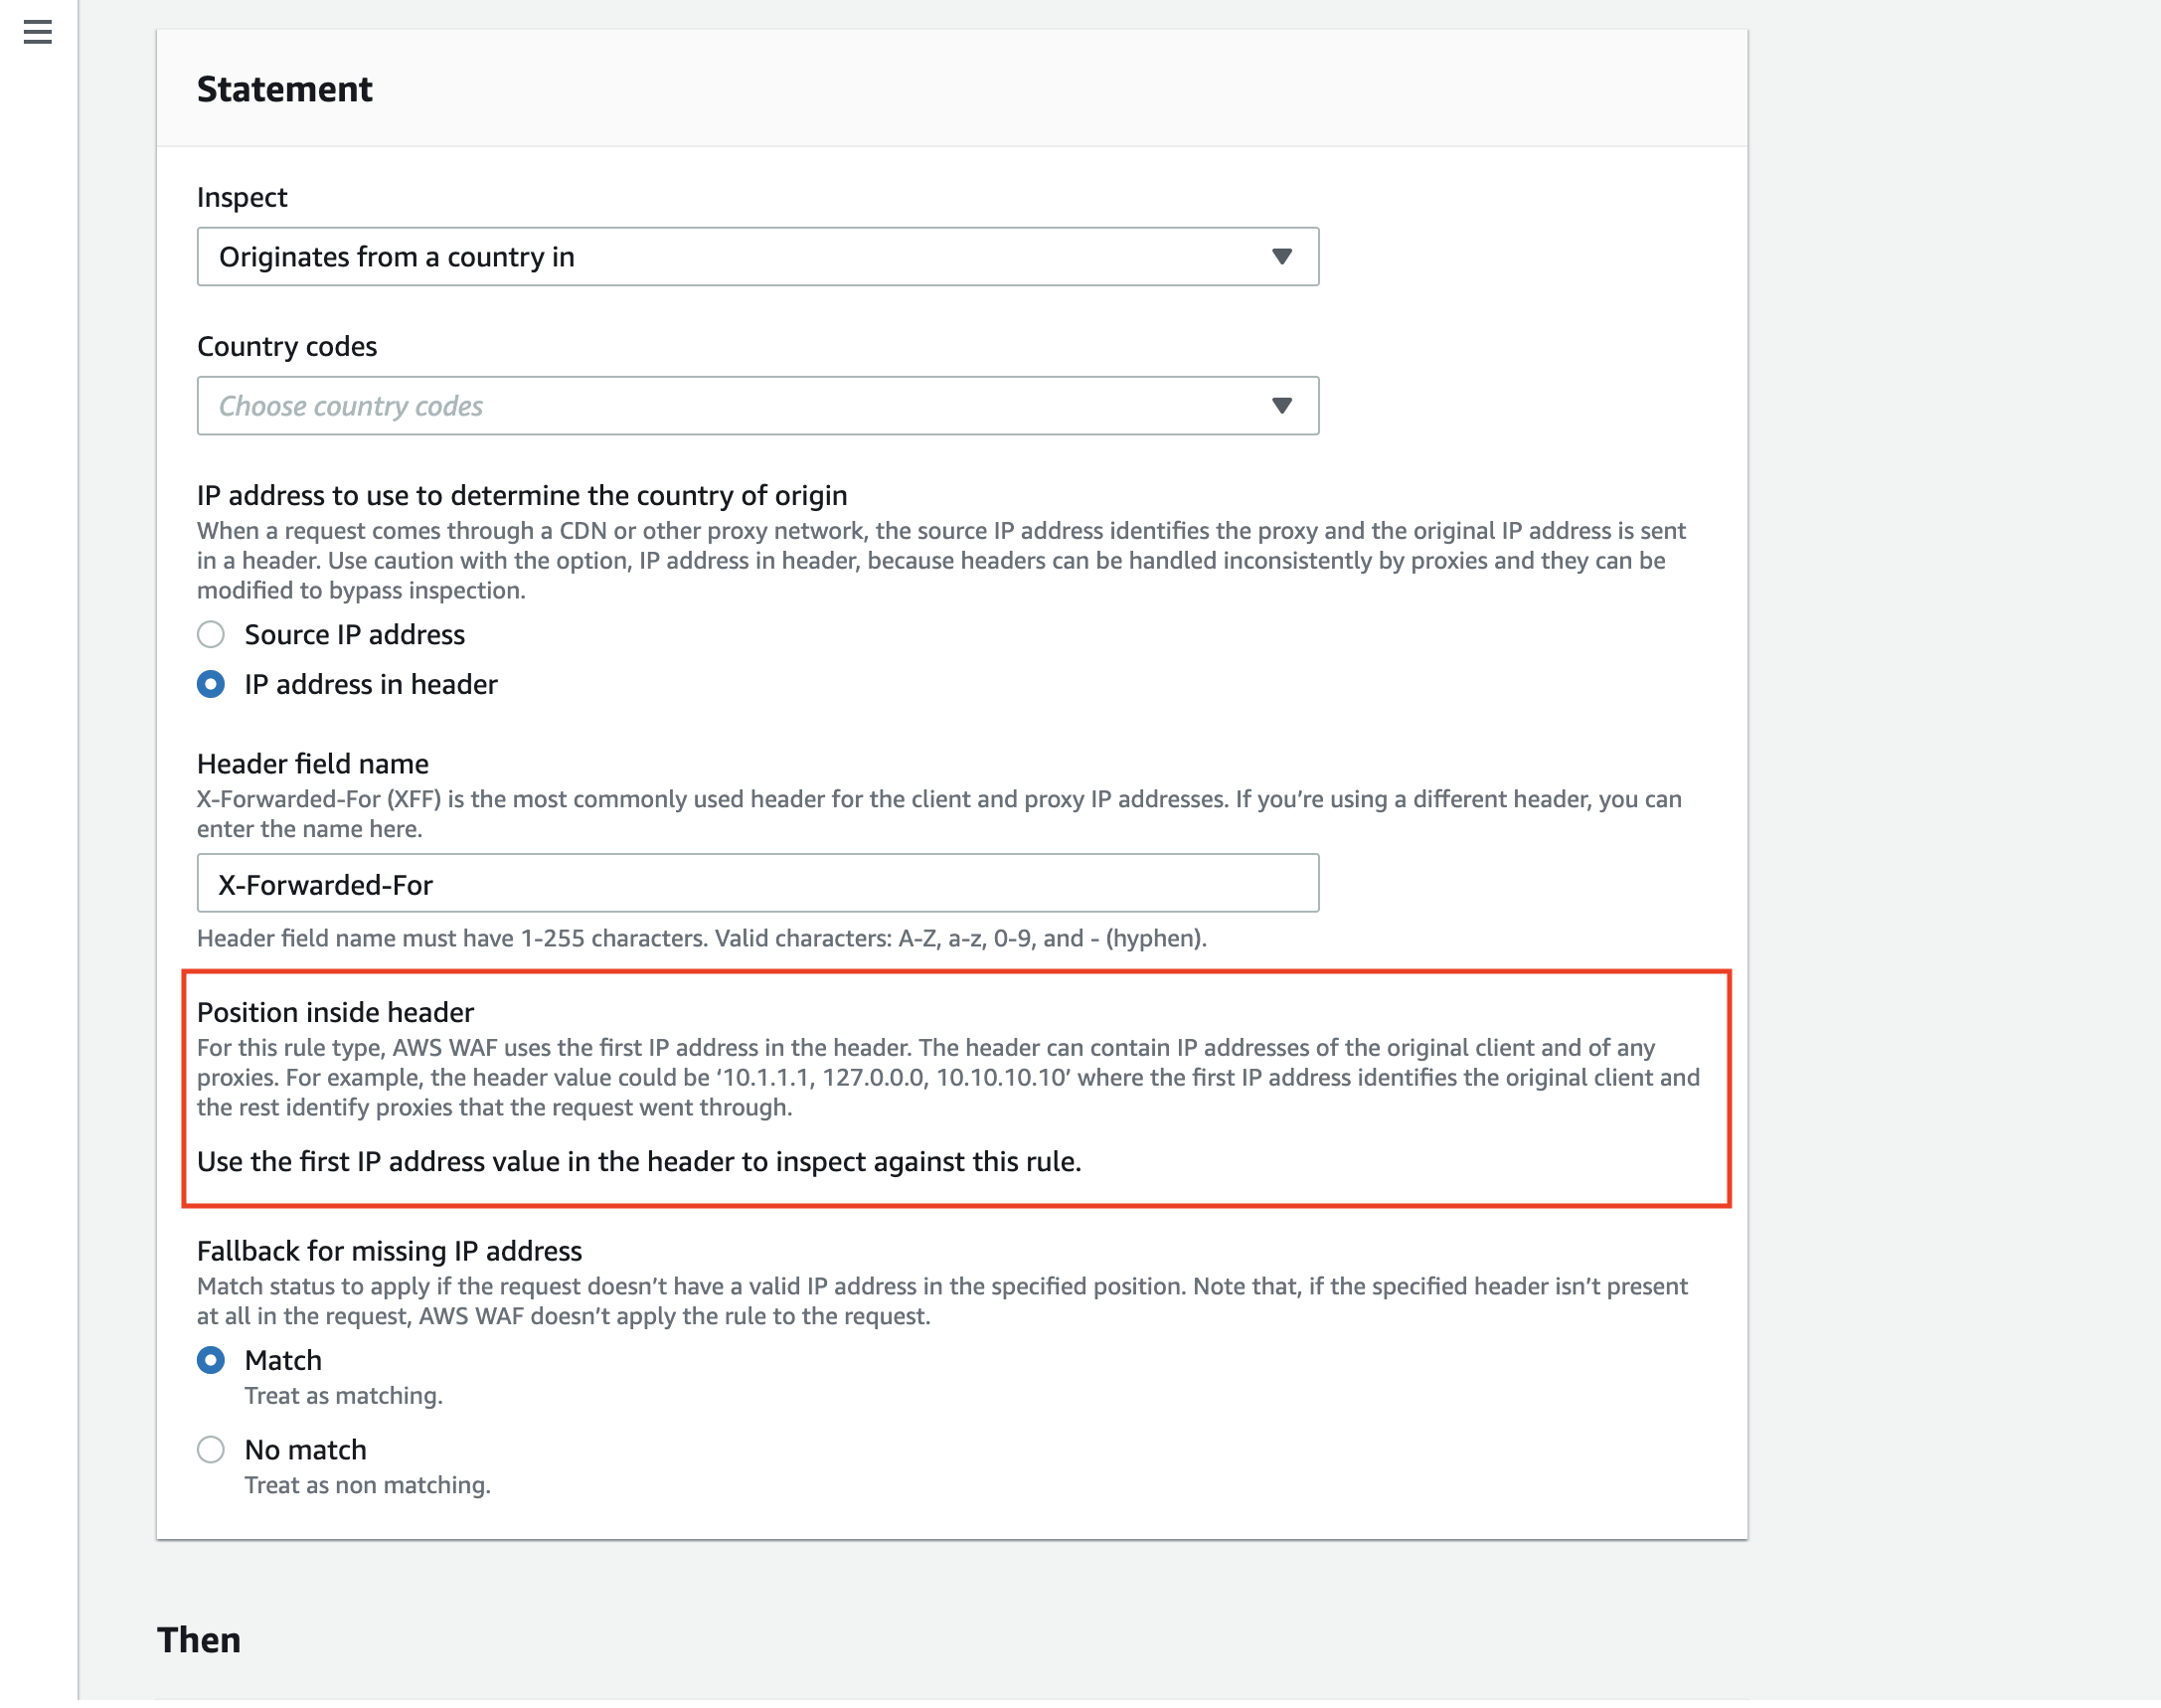Viewport: 2161px width, 1708px height.
Task: Click inside the Choose country codes field
Action: 700,405
